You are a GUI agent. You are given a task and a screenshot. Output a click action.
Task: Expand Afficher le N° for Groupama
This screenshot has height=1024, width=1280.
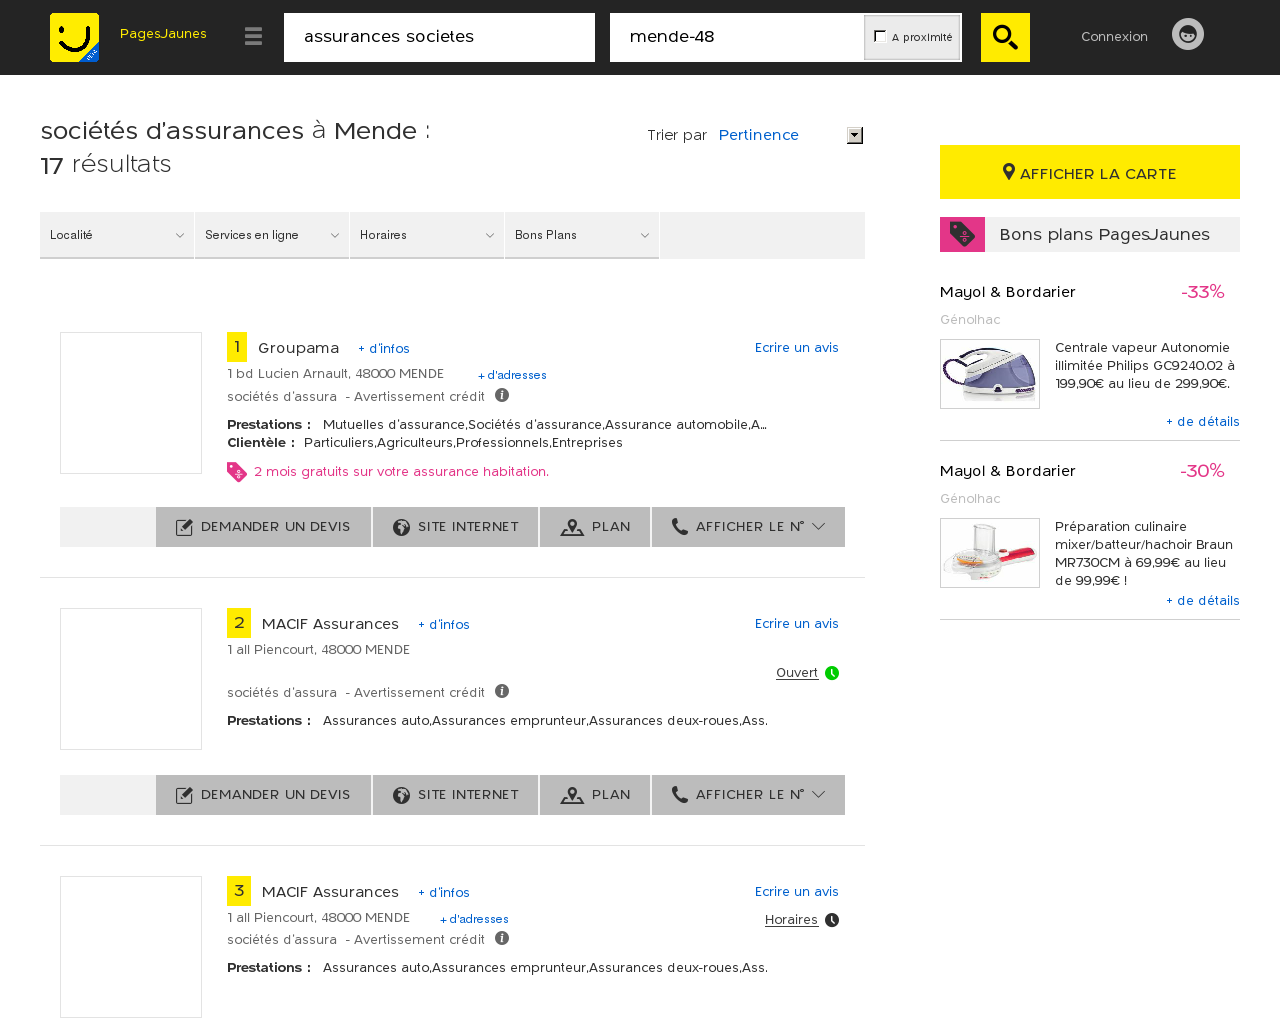pyautogui.click(x=748, y=527)
